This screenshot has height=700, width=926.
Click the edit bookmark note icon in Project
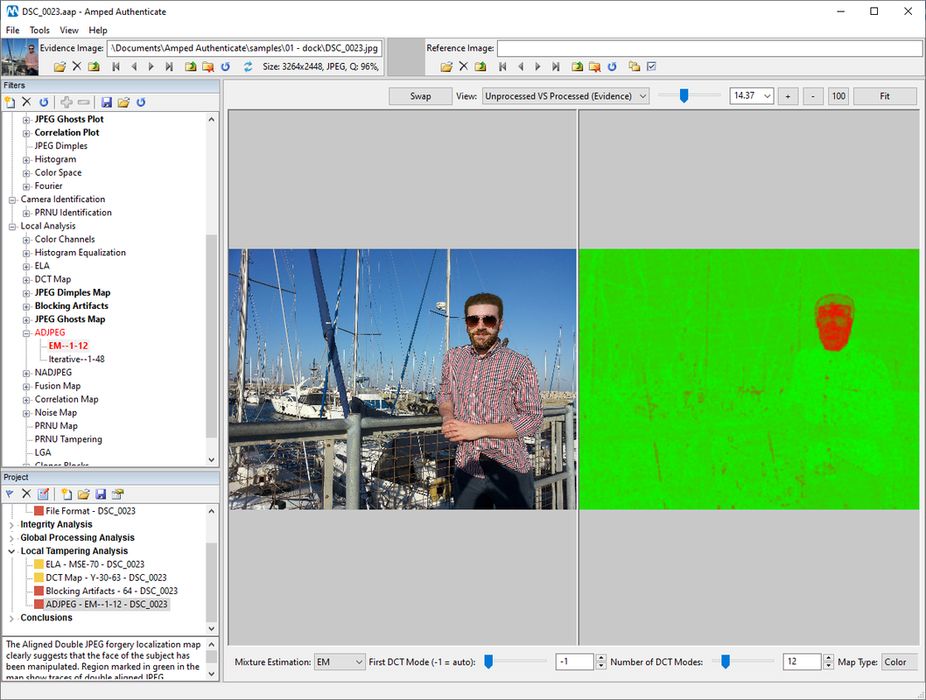pyautogui.click(x=43, y=494)
